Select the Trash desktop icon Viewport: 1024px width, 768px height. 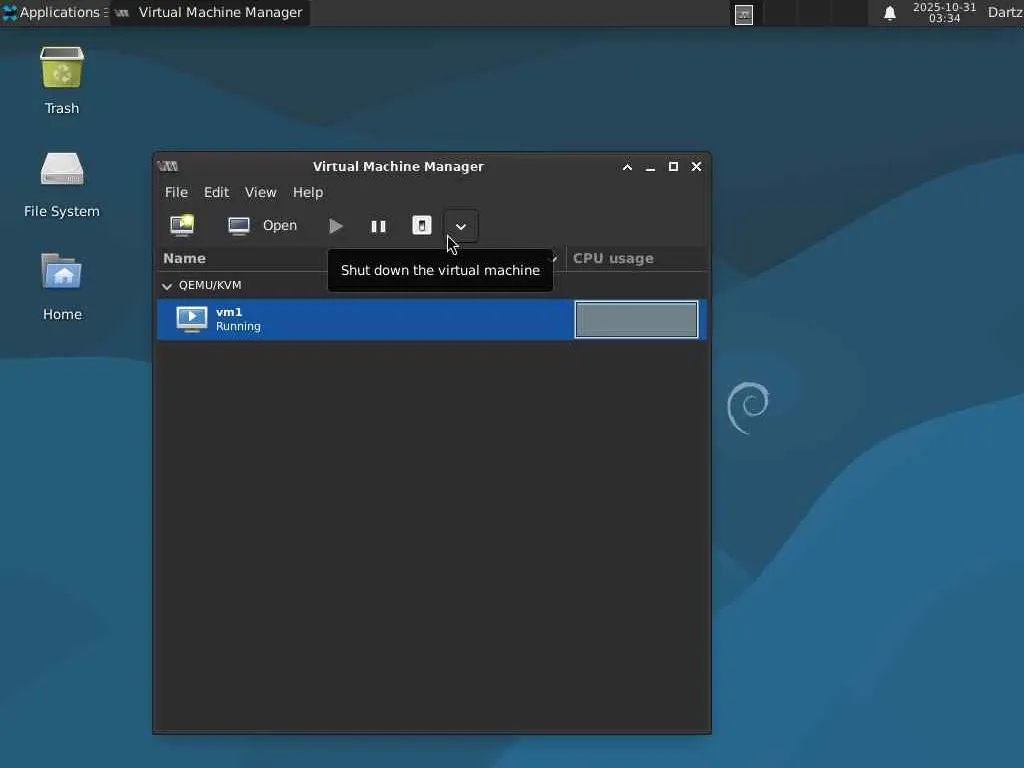[x=62, y=80]
